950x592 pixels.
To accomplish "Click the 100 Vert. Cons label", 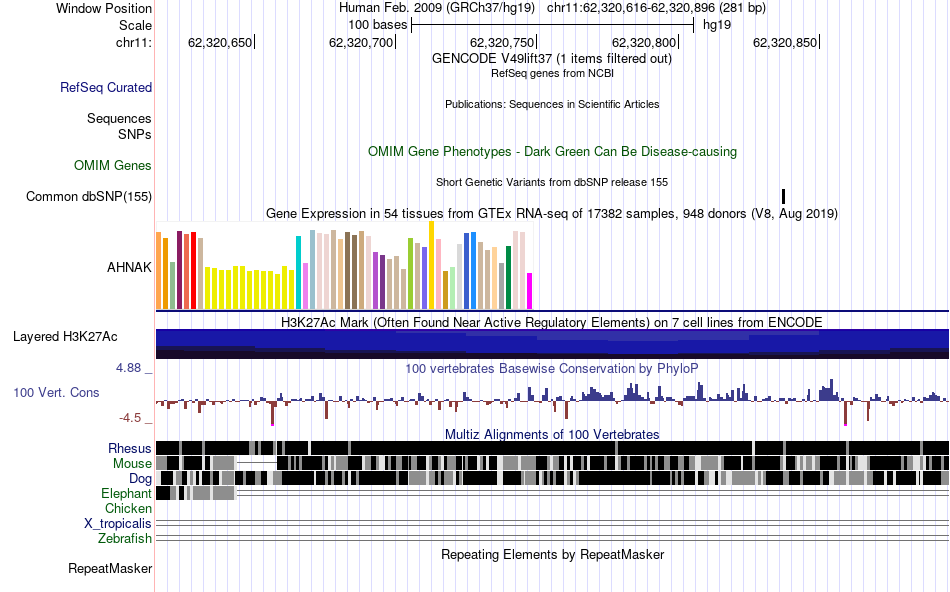I will (56, 393).
